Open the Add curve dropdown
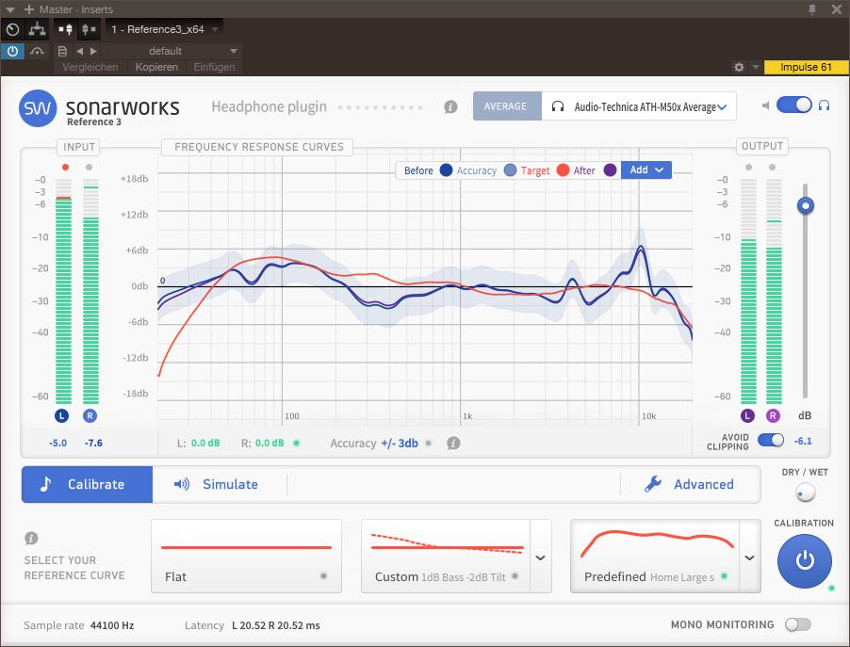The height and width of the screenshot is (647, 850). coord(646,170)
